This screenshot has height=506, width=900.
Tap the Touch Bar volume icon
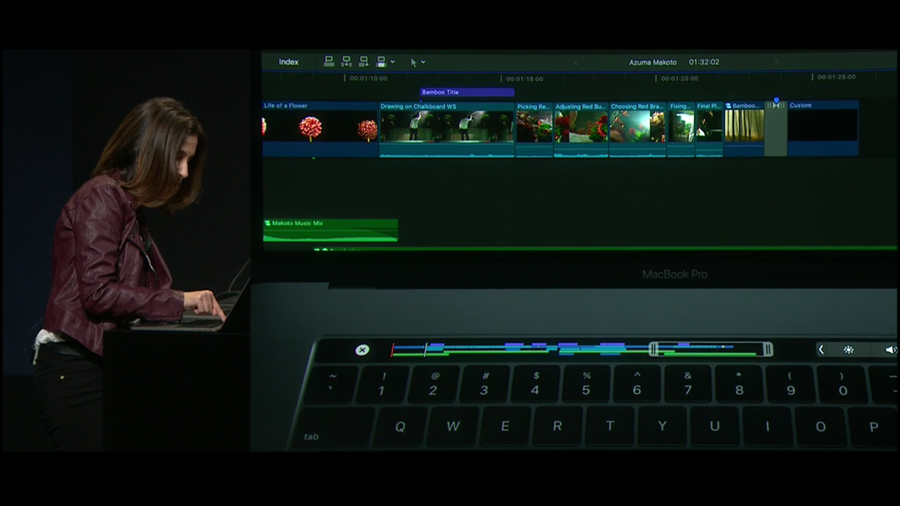[890, 349]
